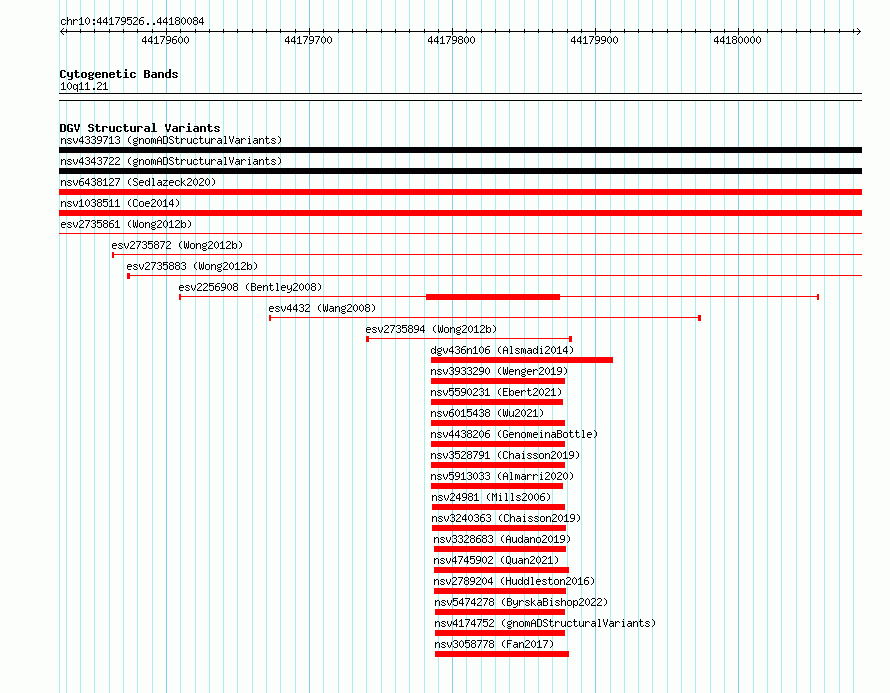890x693 pixels.
Task: Select the nsv5590231 Ebert2021 label
Action: point(496,392)
